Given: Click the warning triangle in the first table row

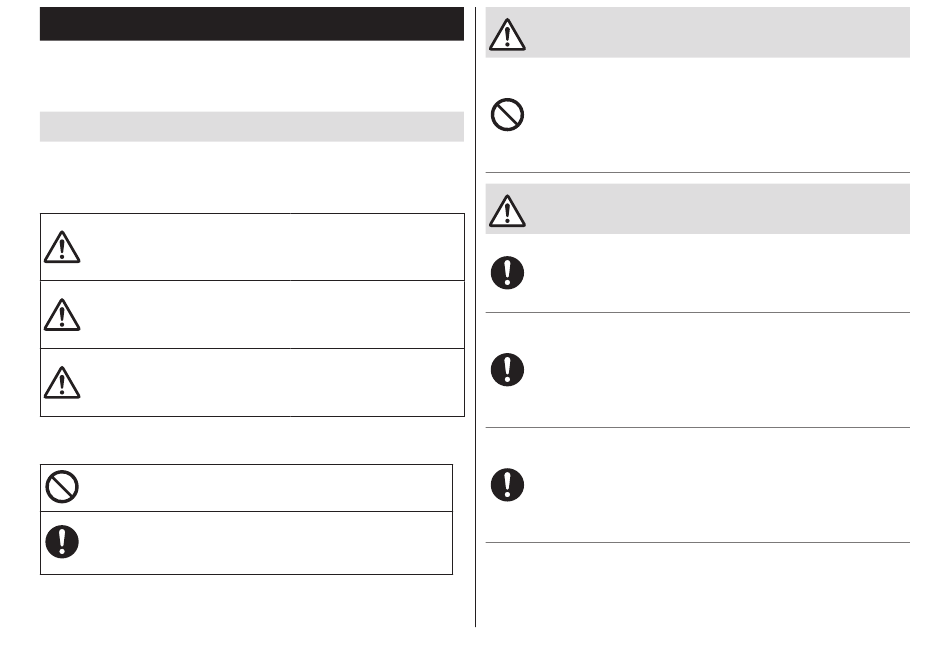Looking at the screenshot, I should [x=62, y=247].
